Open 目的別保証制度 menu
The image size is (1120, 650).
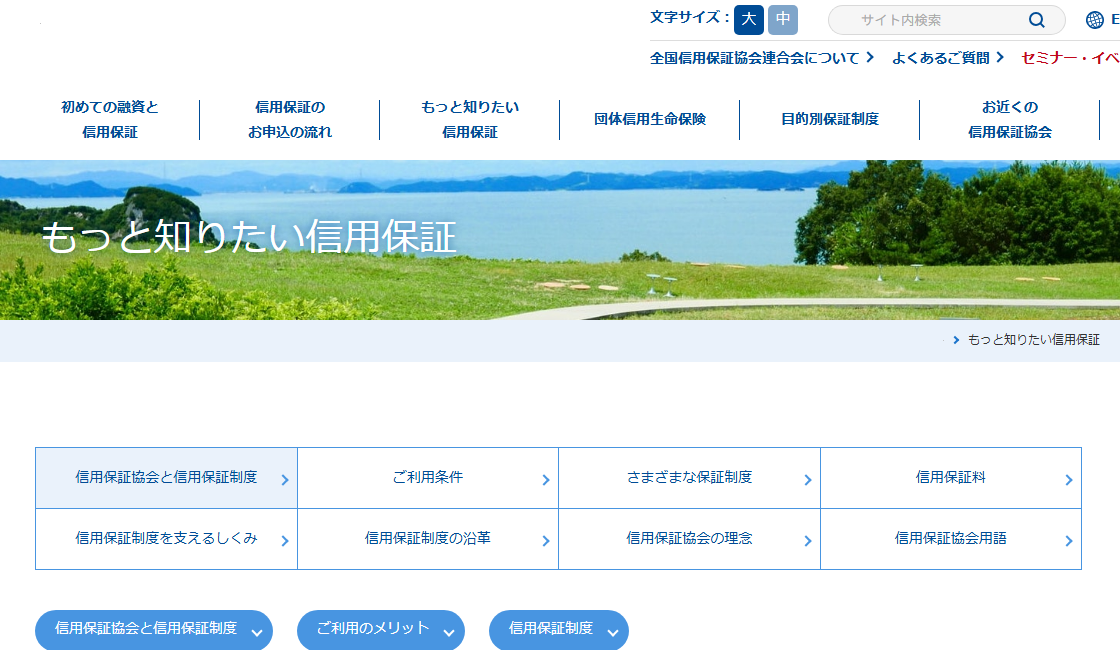pos(829,119)
